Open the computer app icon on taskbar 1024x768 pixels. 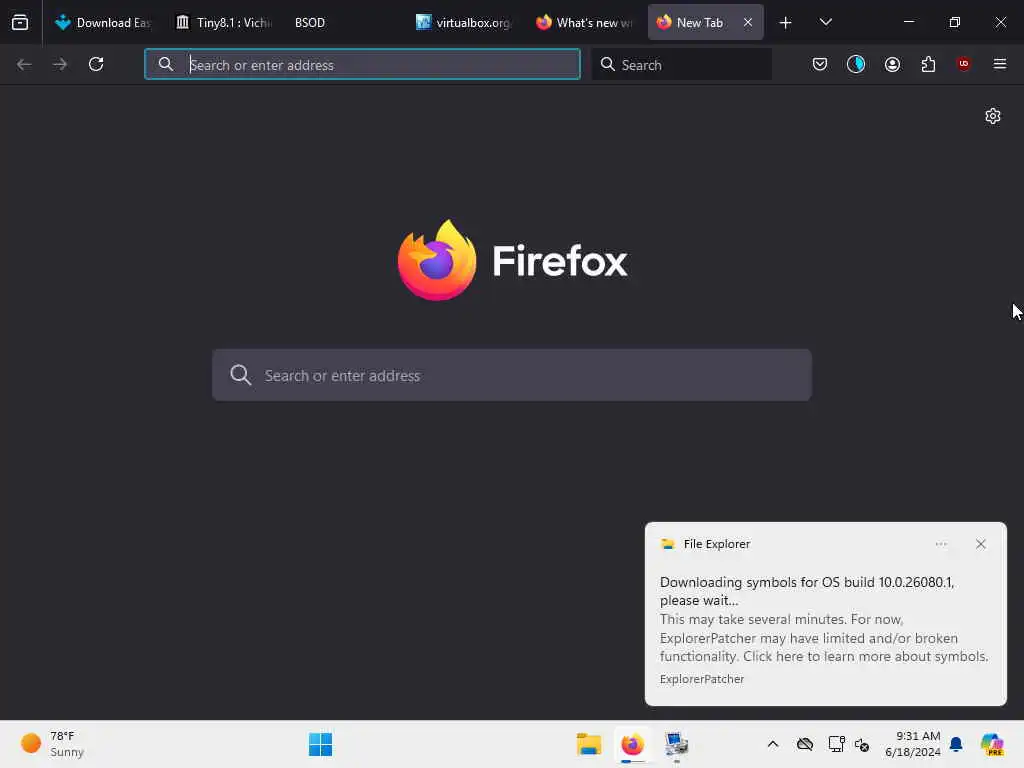click(676, 744)
